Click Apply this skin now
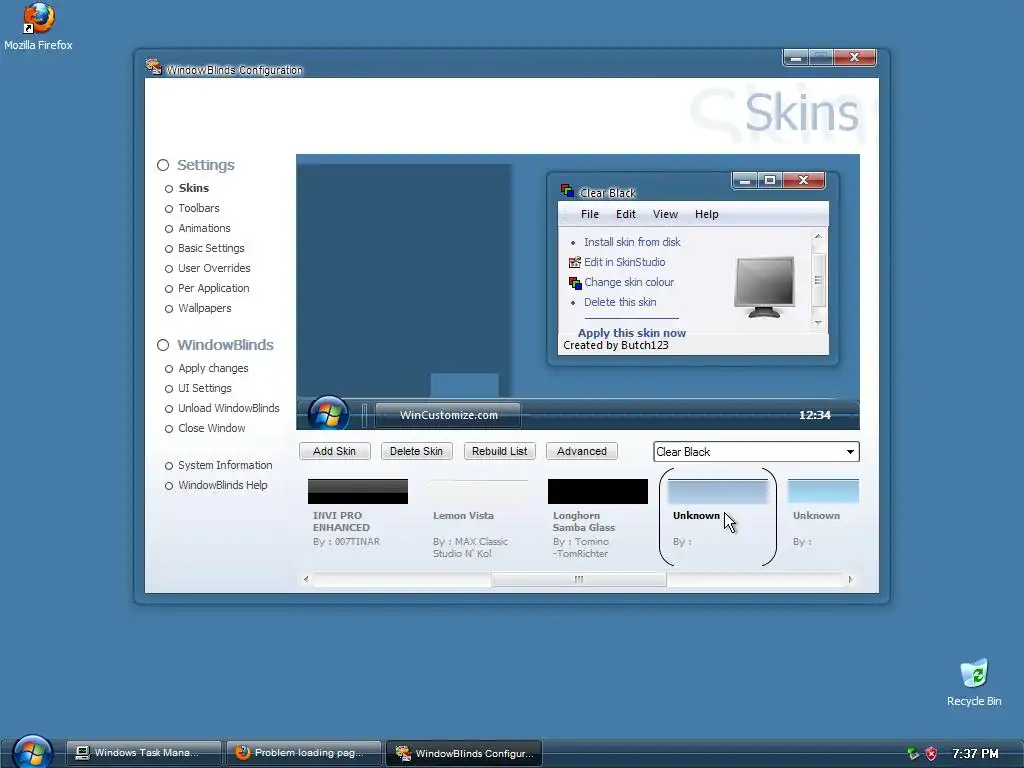The image size is (1024, 768). (632, 333)
